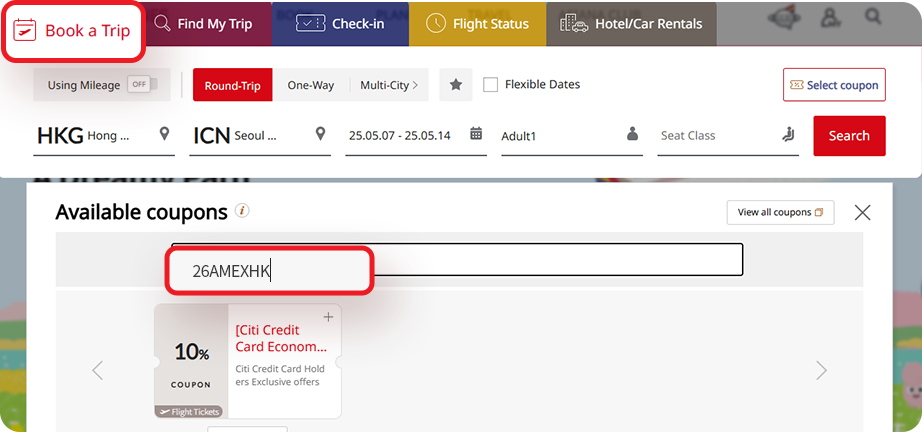Show next coupon with right arrow
The width and height of the screenshot is (922, 432).
(x=821, y=371)
